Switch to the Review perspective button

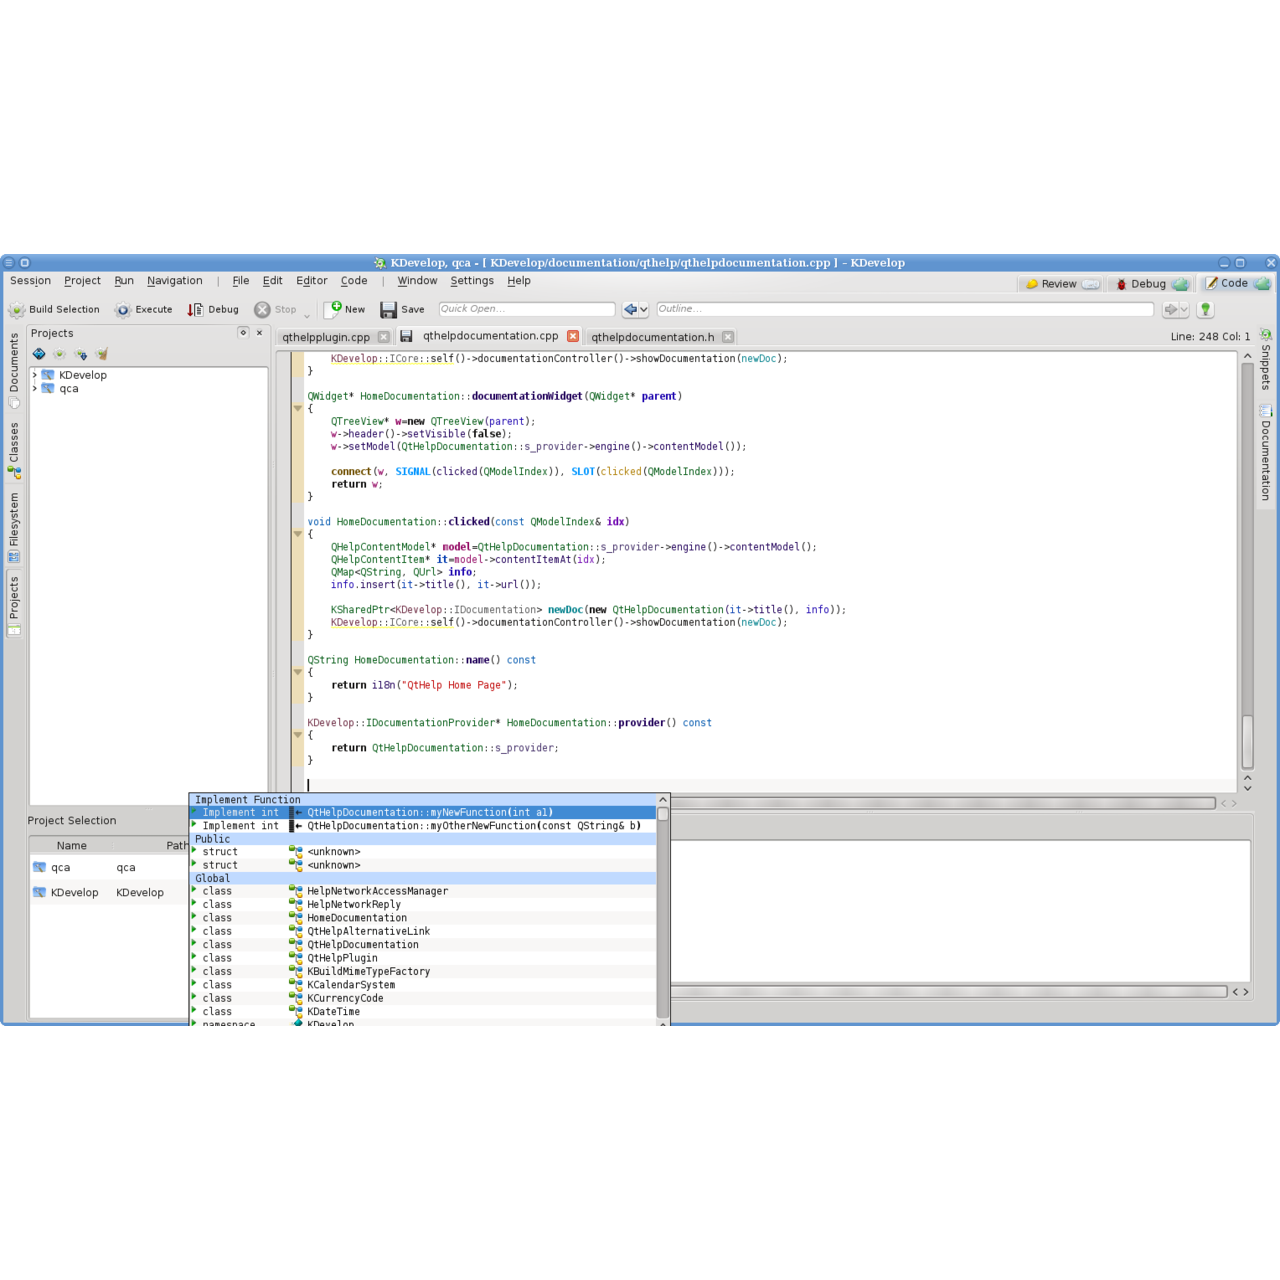[x=1058, y=283]
